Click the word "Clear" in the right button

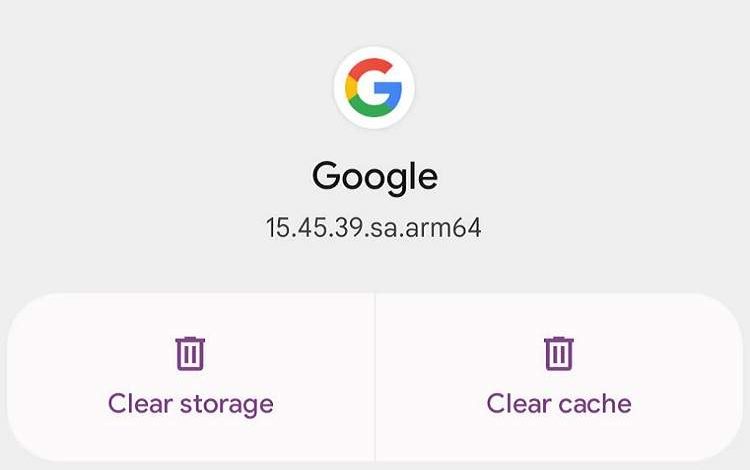coord(517,404)
